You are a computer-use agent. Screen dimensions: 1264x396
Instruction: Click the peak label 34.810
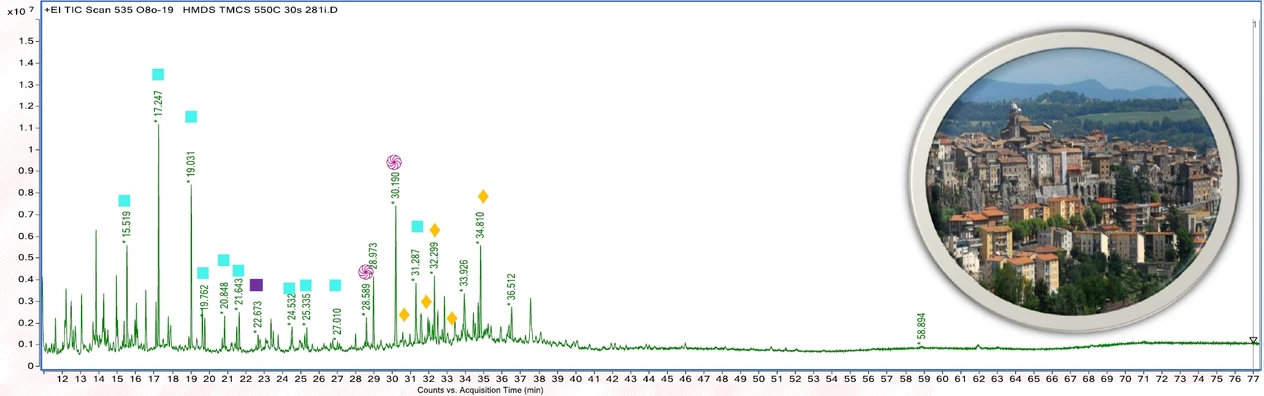[x=480, y=228]
